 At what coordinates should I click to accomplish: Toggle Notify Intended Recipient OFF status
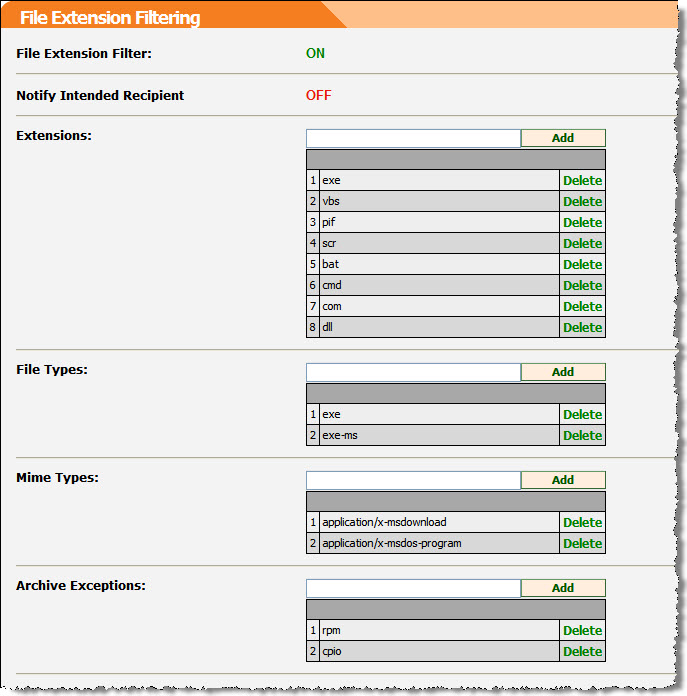(318, 96)
